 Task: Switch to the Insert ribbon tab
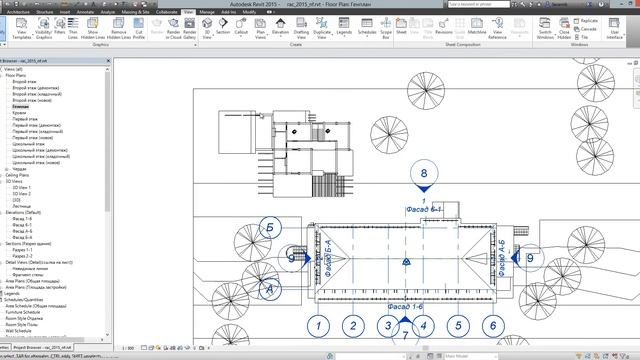coord(65,12)
